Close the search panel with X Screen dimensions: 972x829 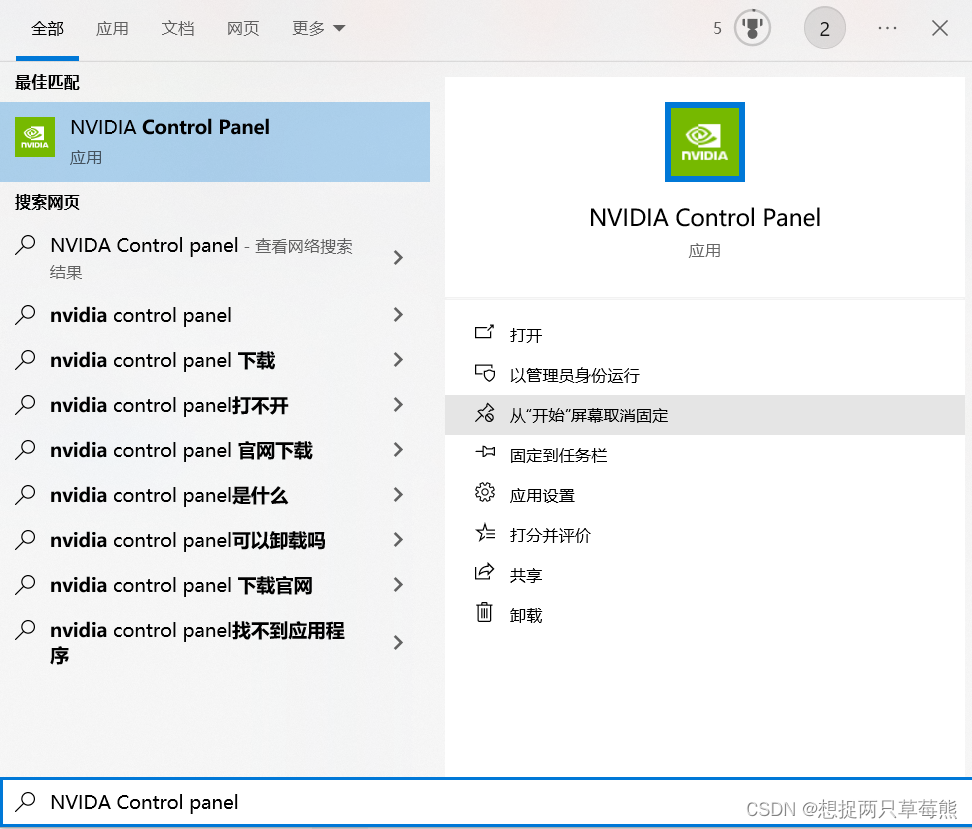[940, 28]
